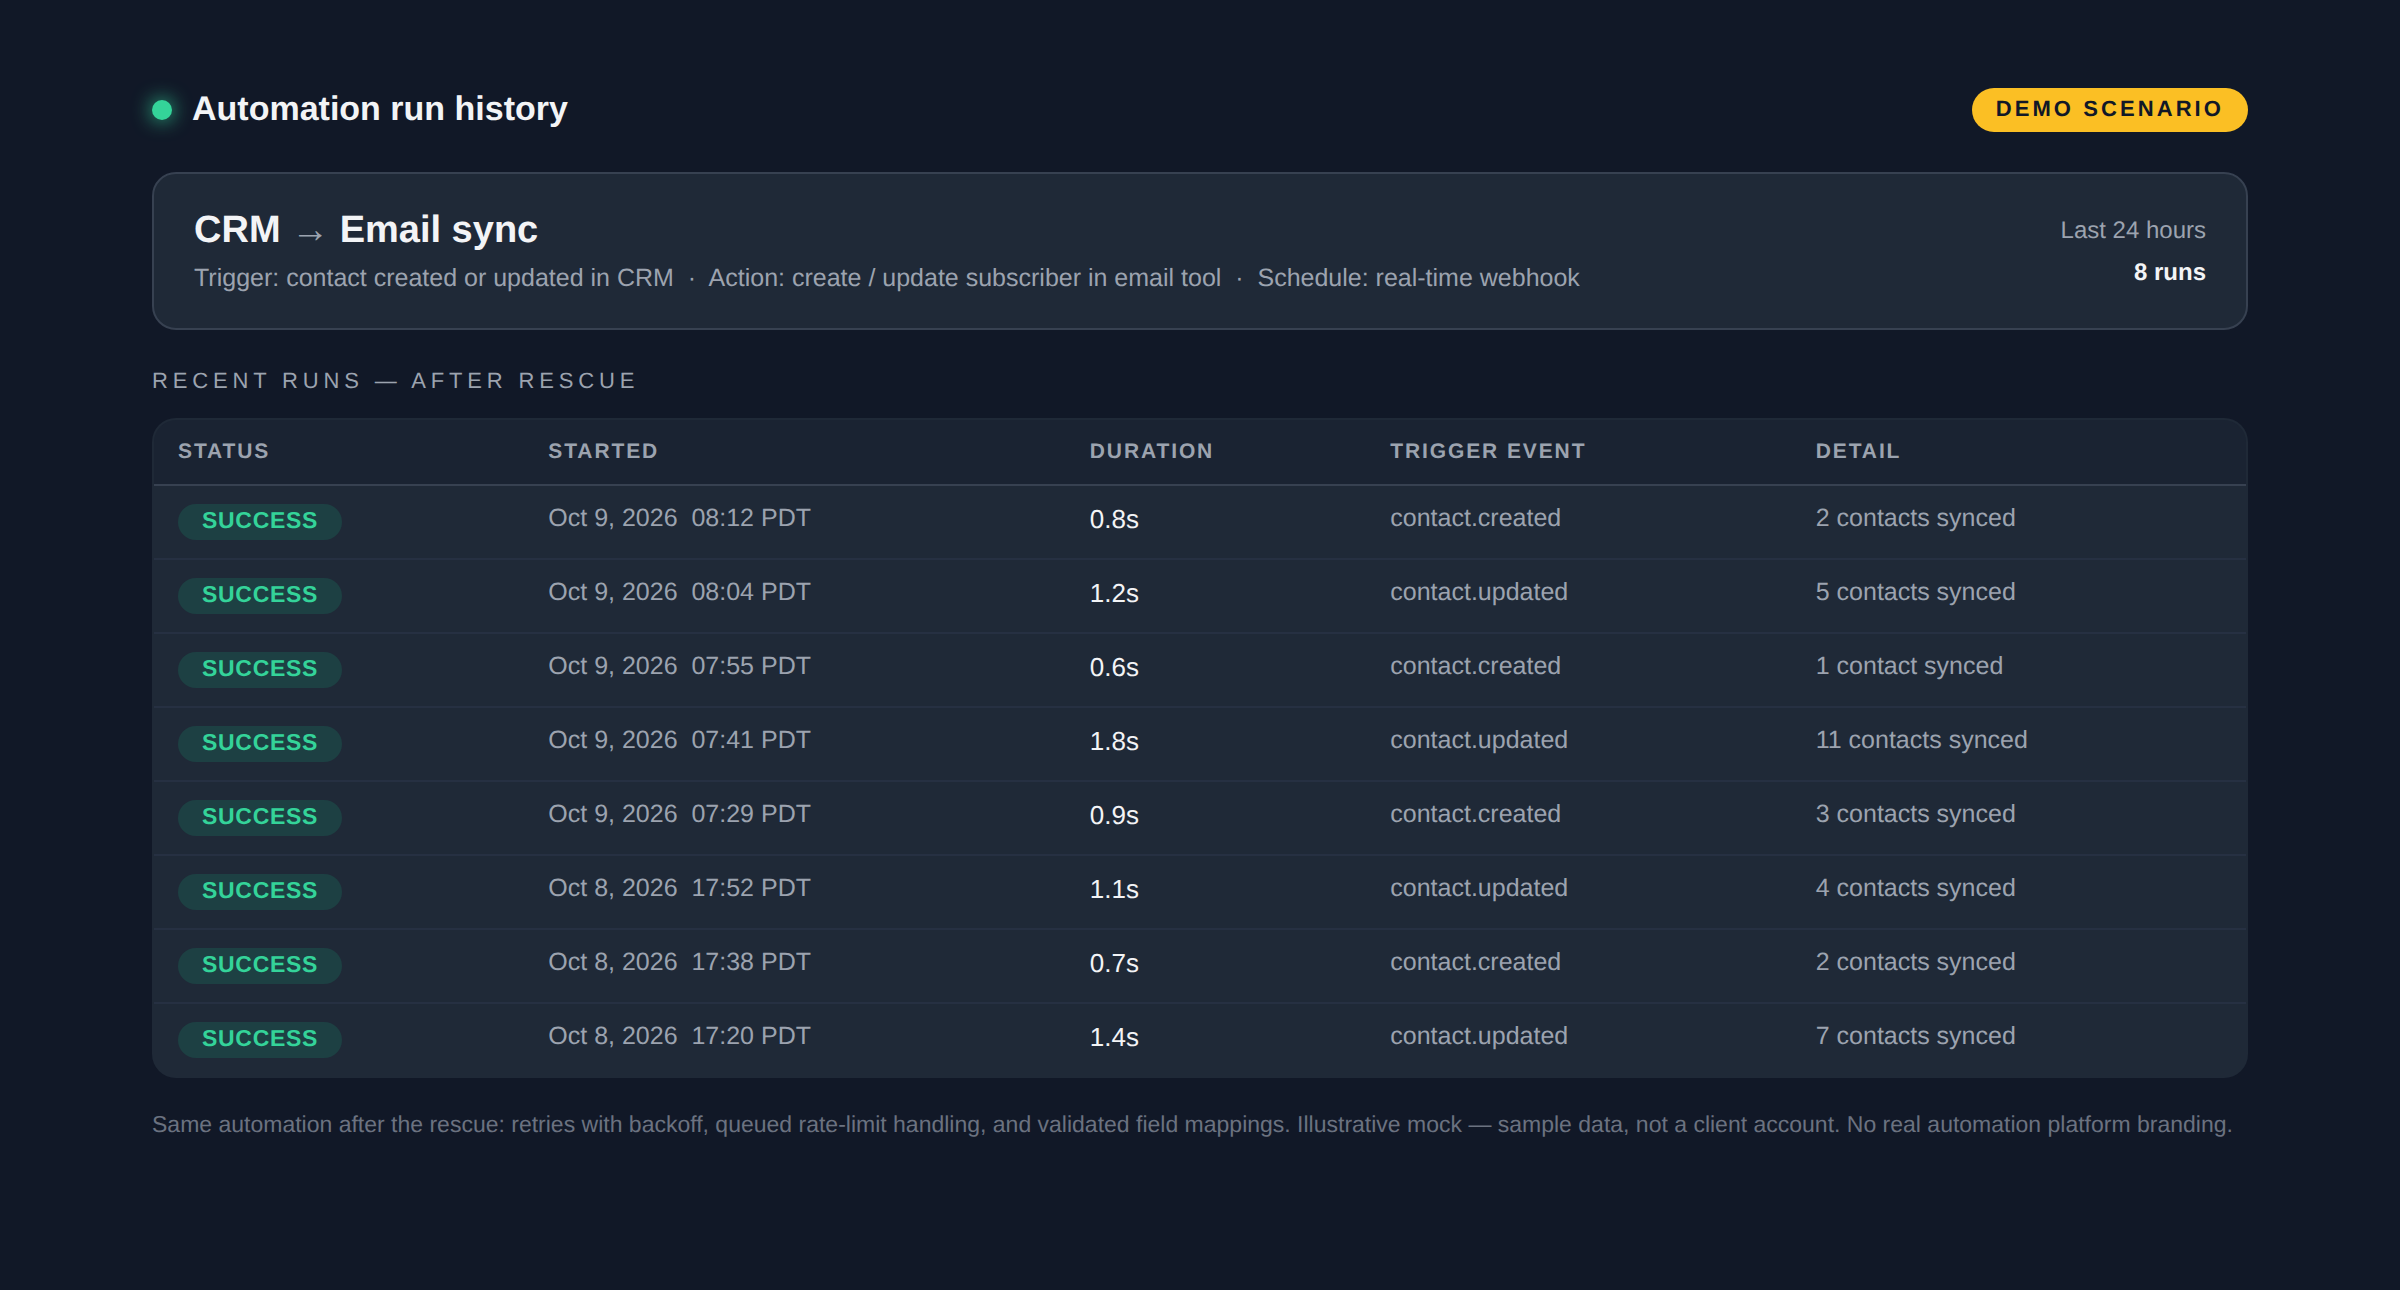2400x1290 pixels.
Task: Click the 'RECENT RUNS — AFTER RESCUE' section heading
Action: point(394,381)
